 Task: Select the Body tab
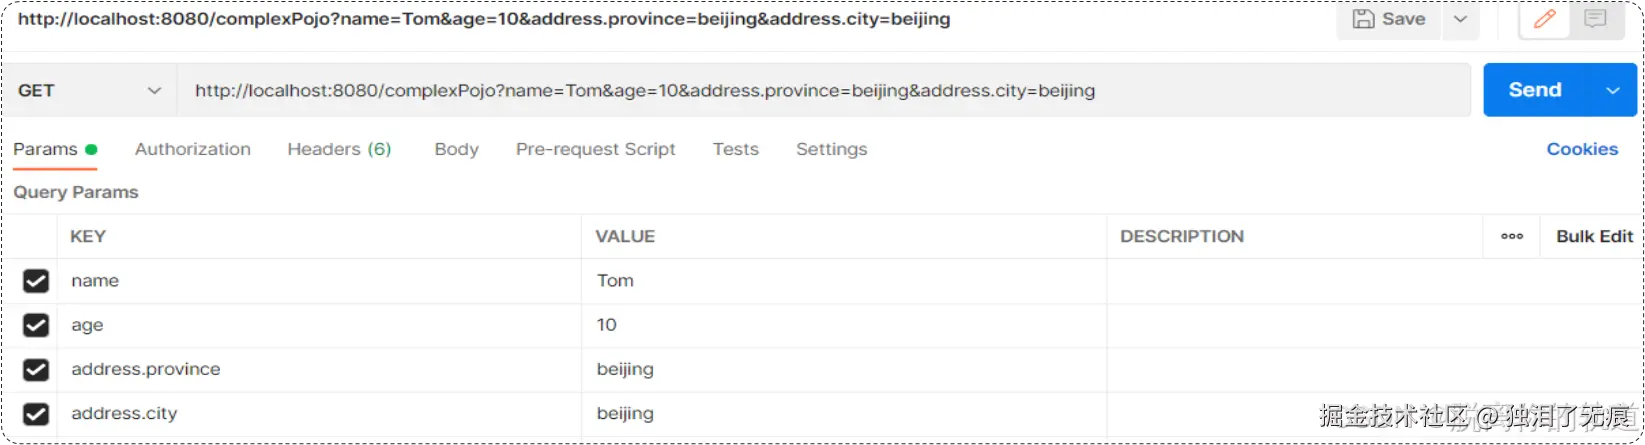pyautogui.click(x=456, y=149)
